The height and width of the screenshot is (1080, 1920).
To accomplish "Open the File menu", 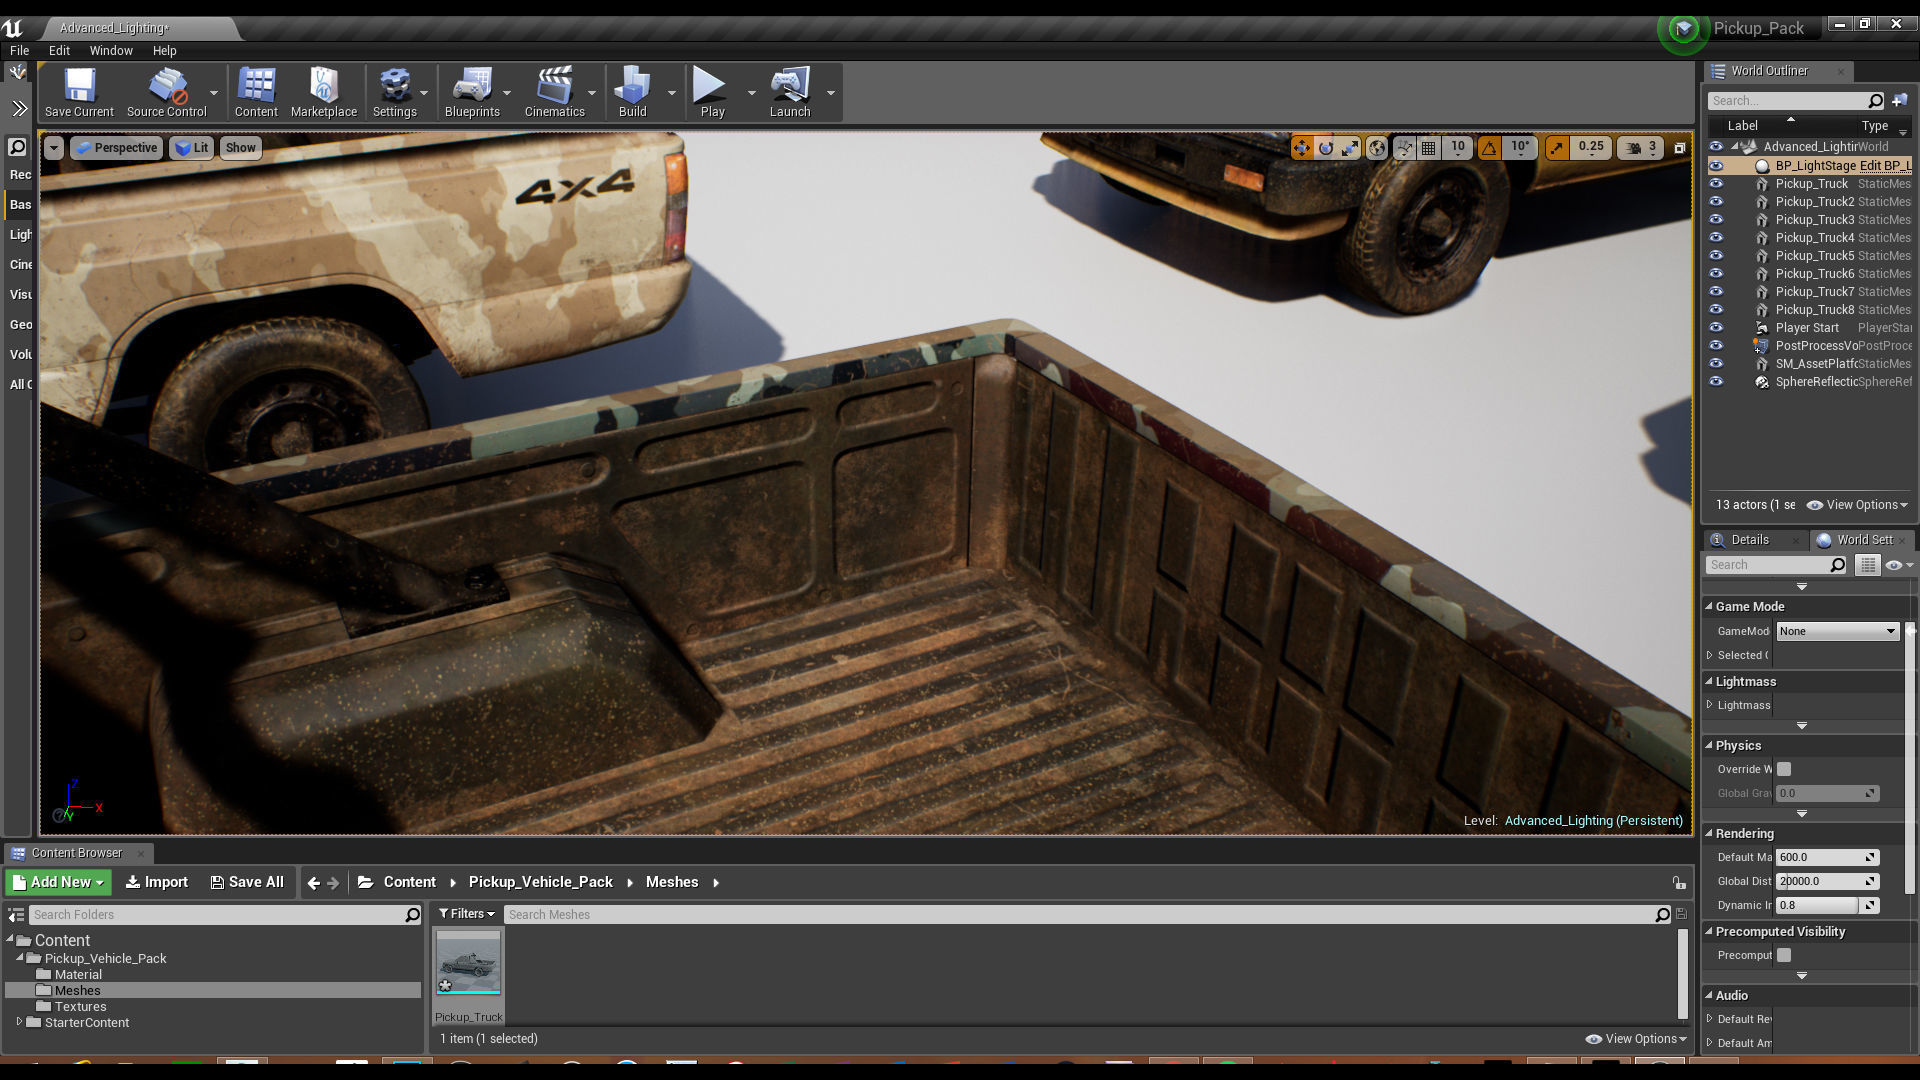I will click(x=19, y=50).
